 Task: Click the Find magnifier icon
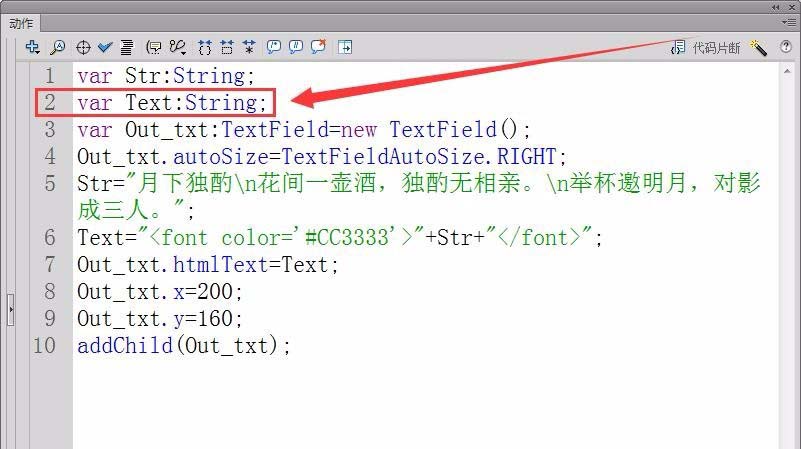[x=57, y=48]
